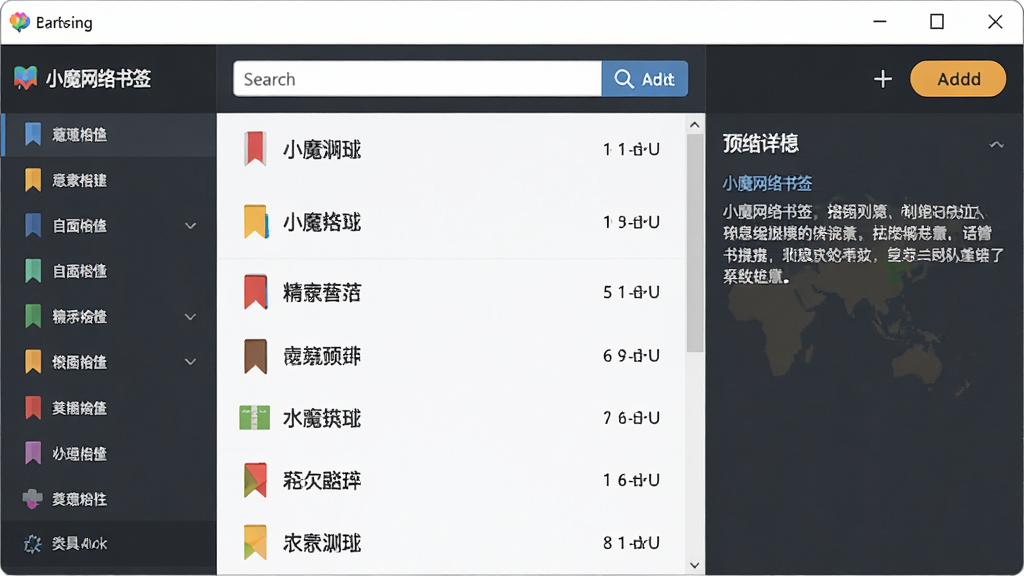Select the list entry title beside green archive icon
The image size is (1024, 576).
click(322, 418)
